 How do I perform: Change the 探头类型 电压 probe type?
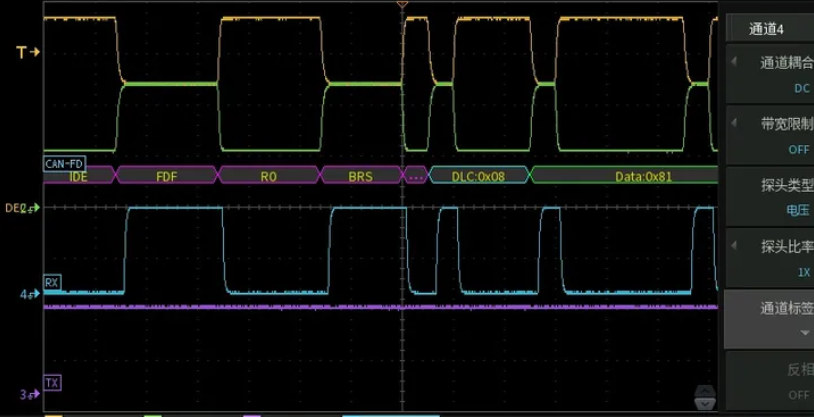point(770,196)
